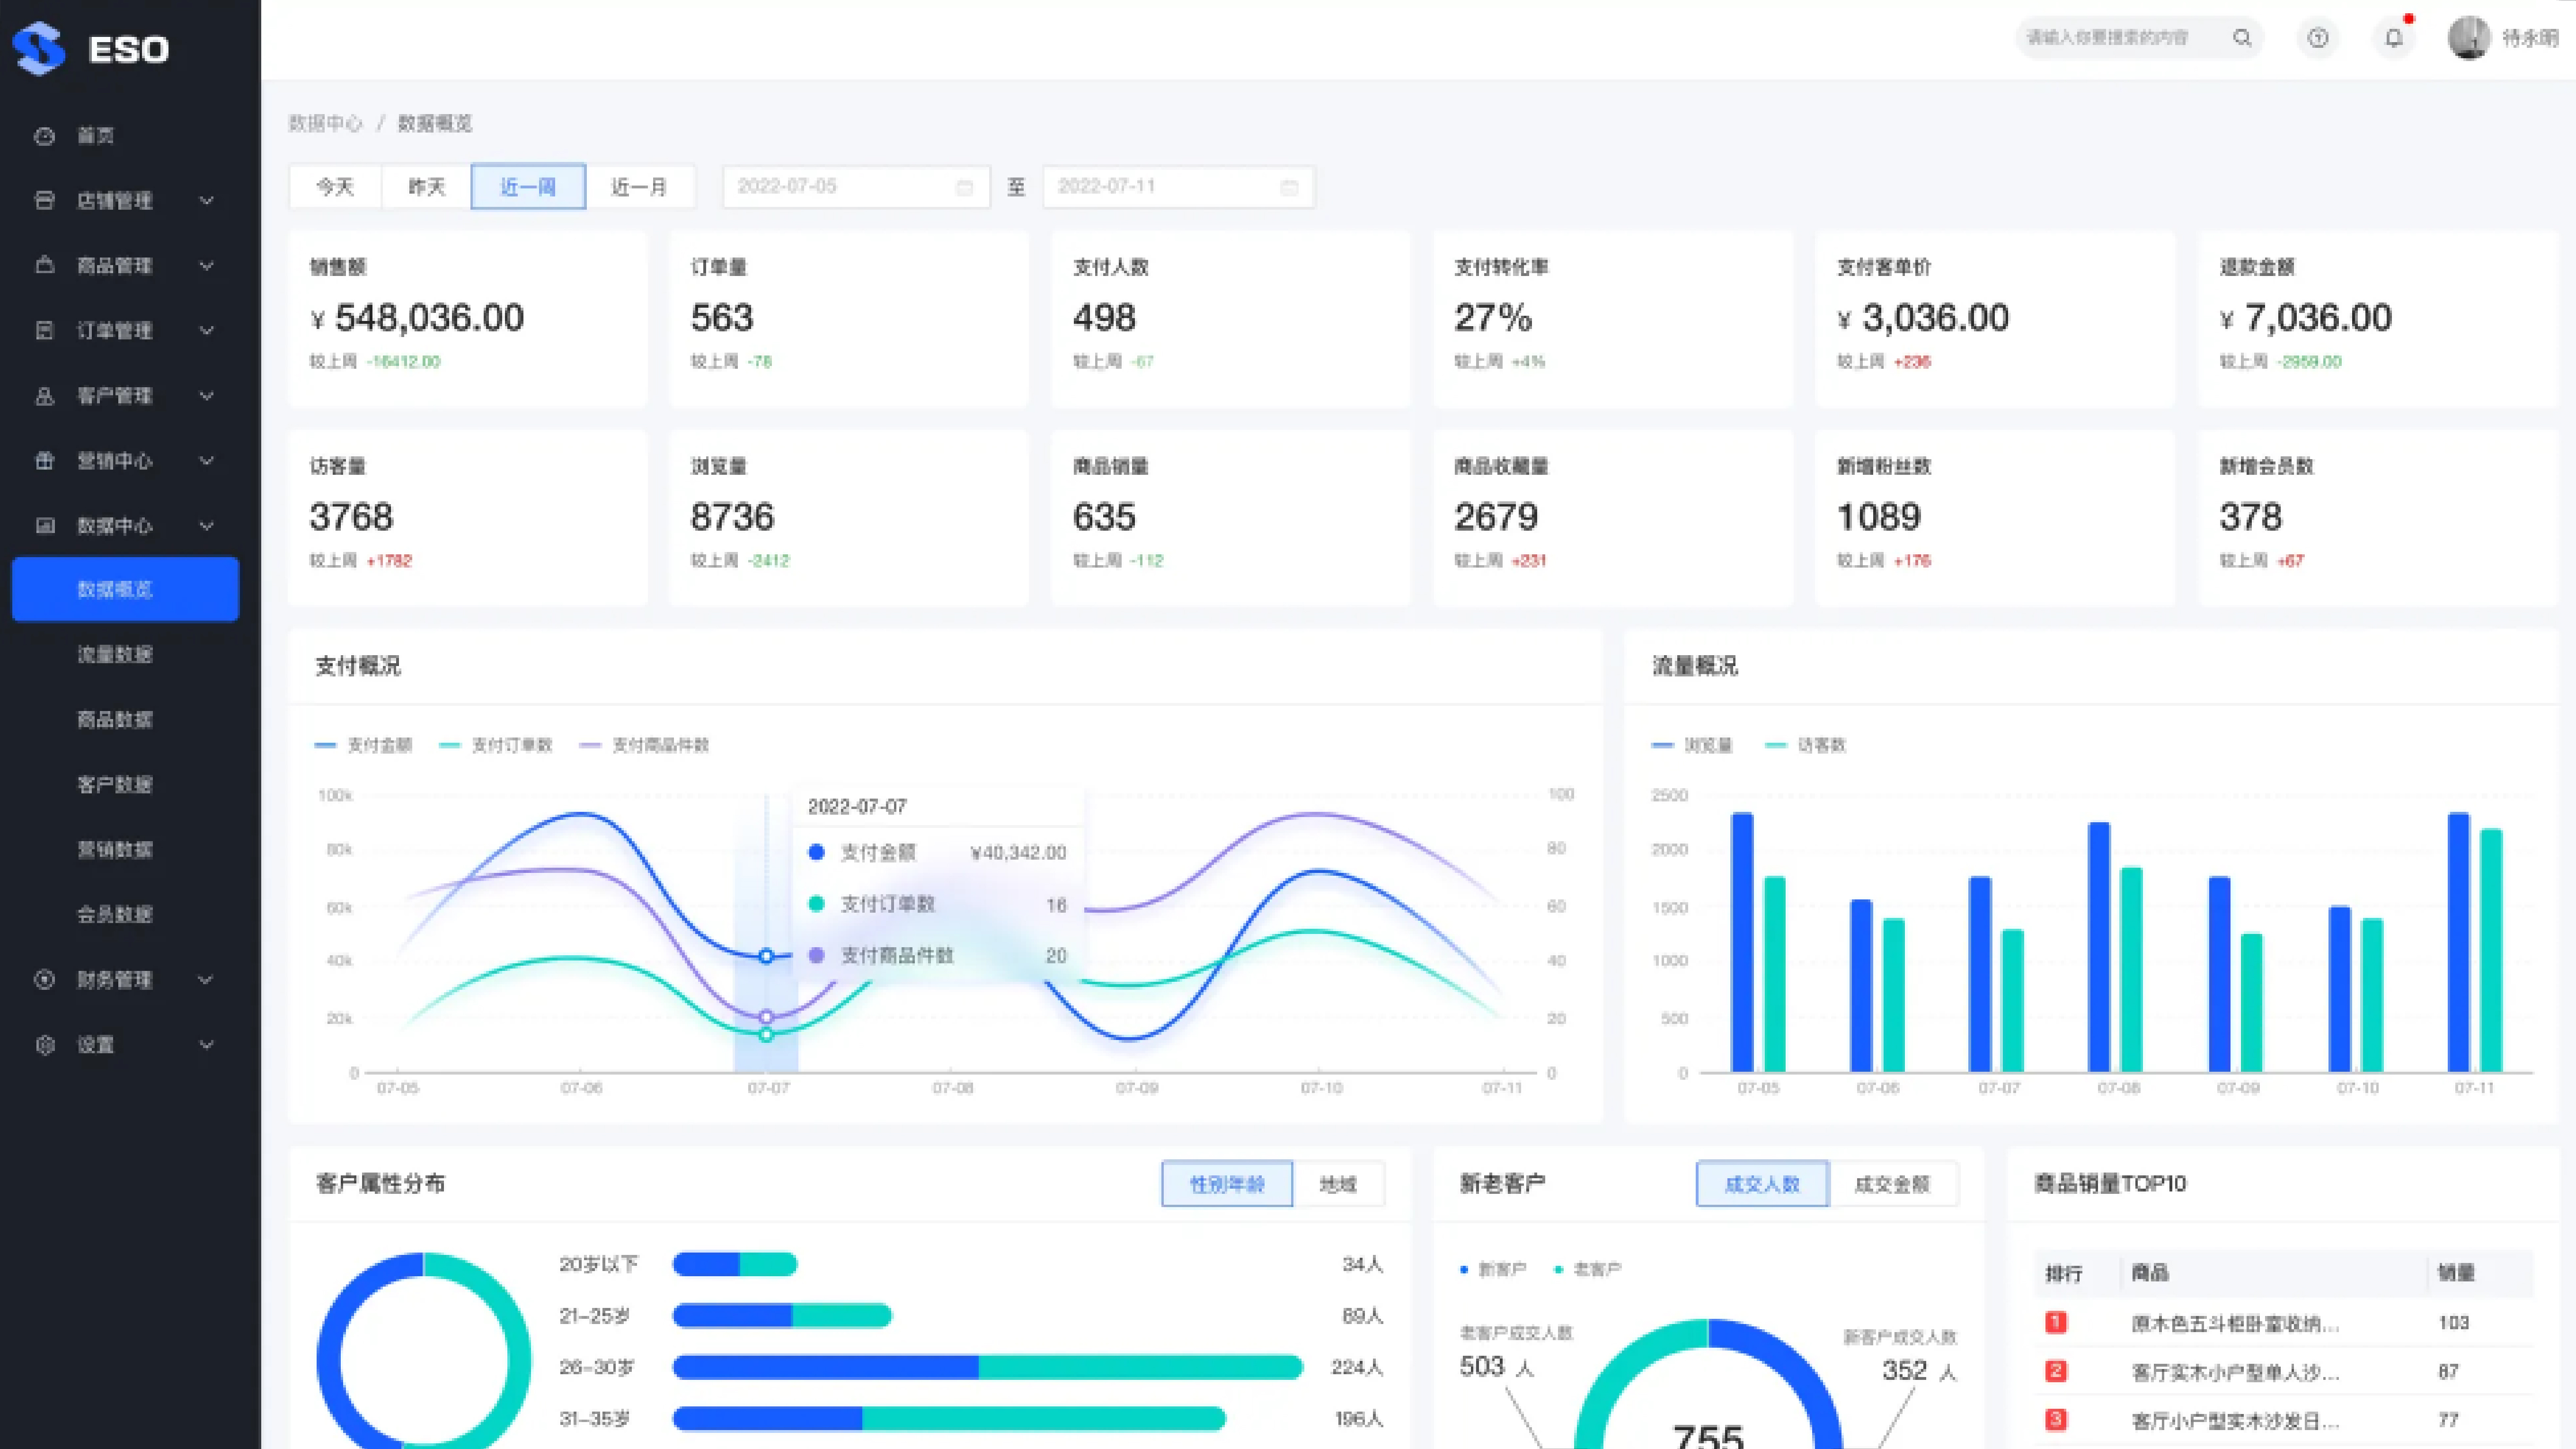This screenshot has width=2576, height=1449.
Task: Collapse the 数据中心 chevron
Action: pyautogui.click(x=207, y=526)
